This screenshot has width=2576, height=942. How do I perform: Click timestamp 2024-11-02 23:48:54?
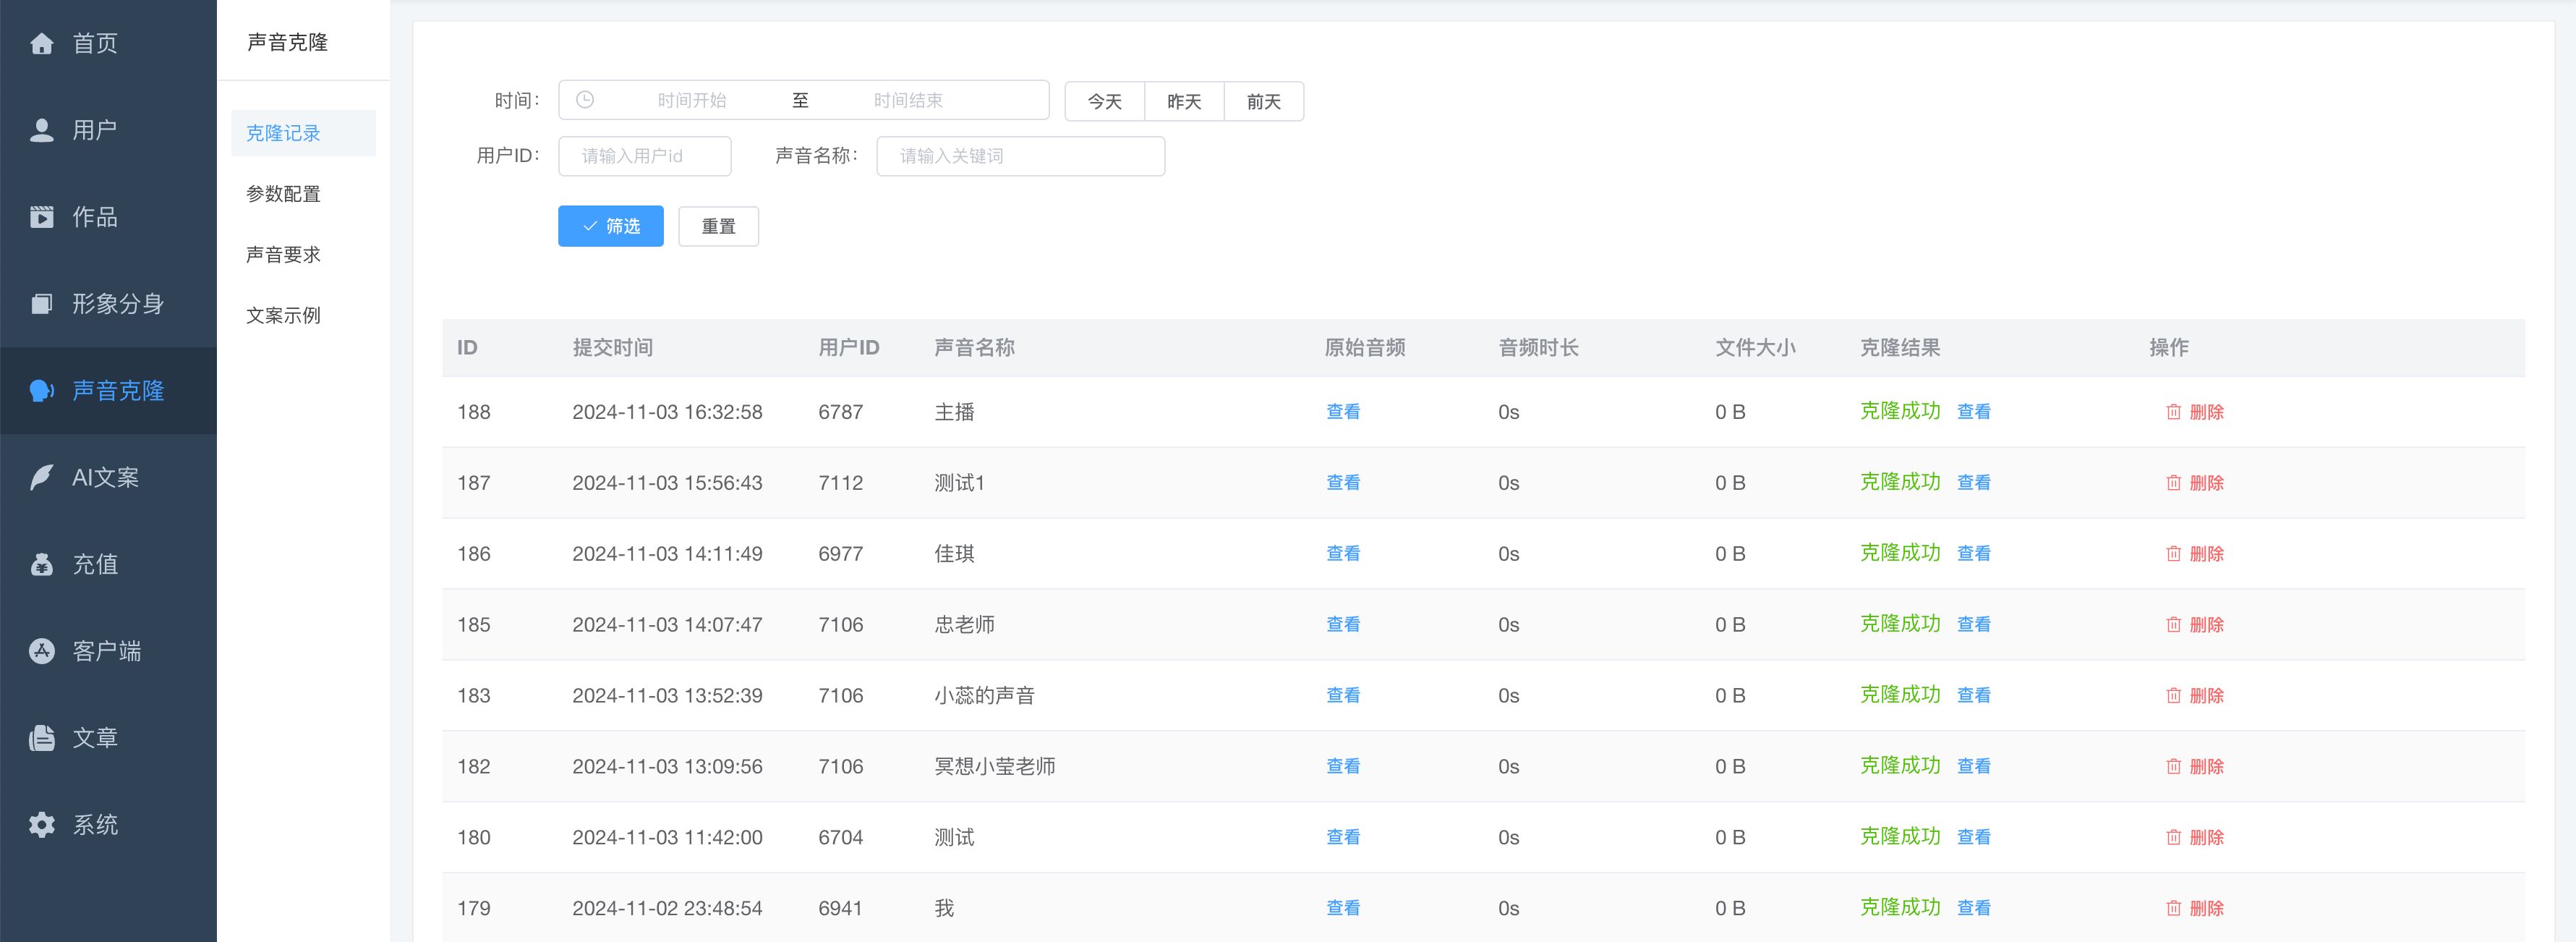coord(667,909)
